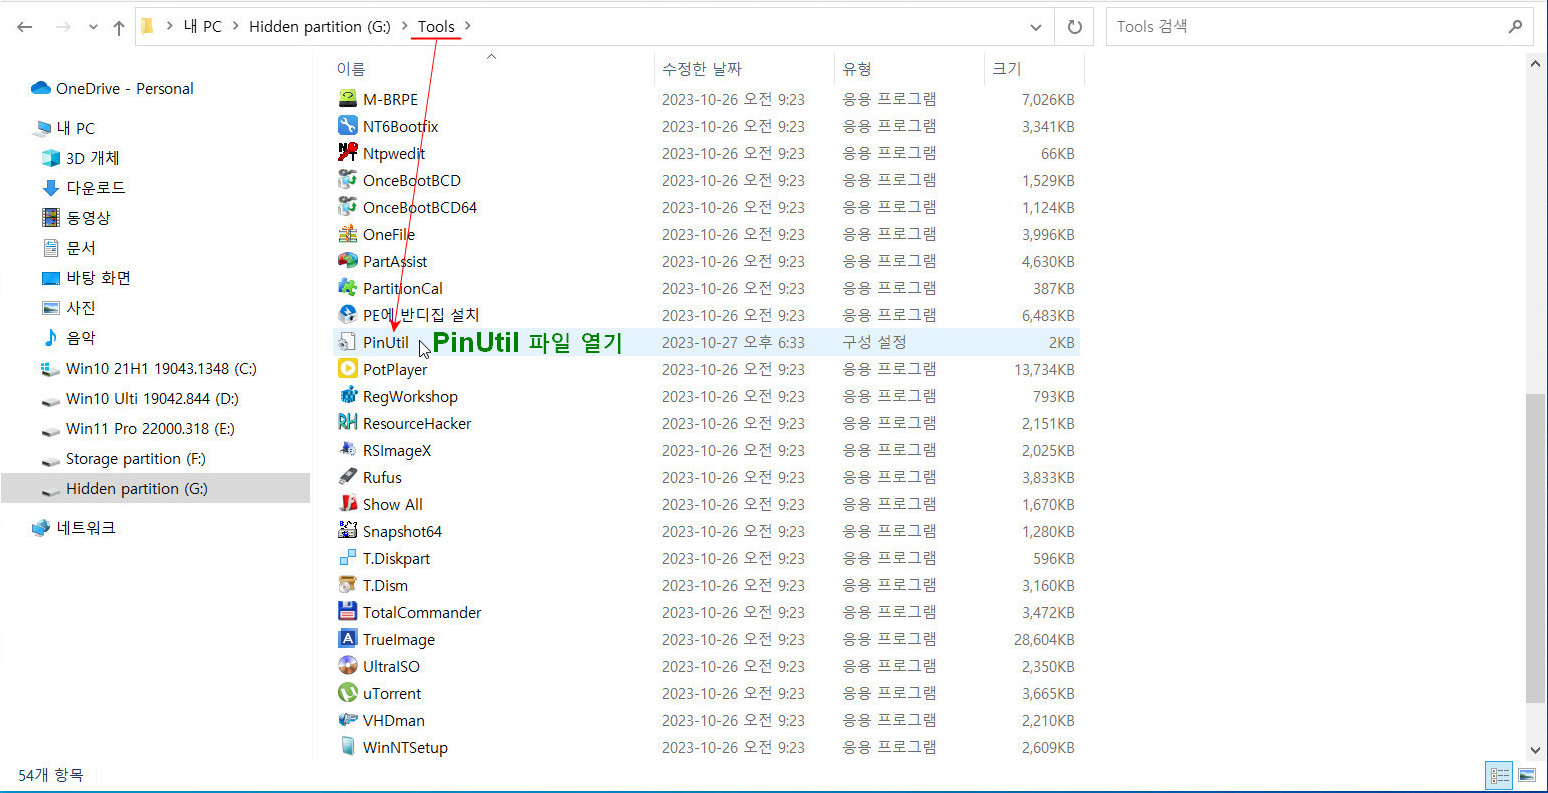Viewport: 1548px width, 793px height.
Task: Select the VHDman icon
Action: [347, 720]
